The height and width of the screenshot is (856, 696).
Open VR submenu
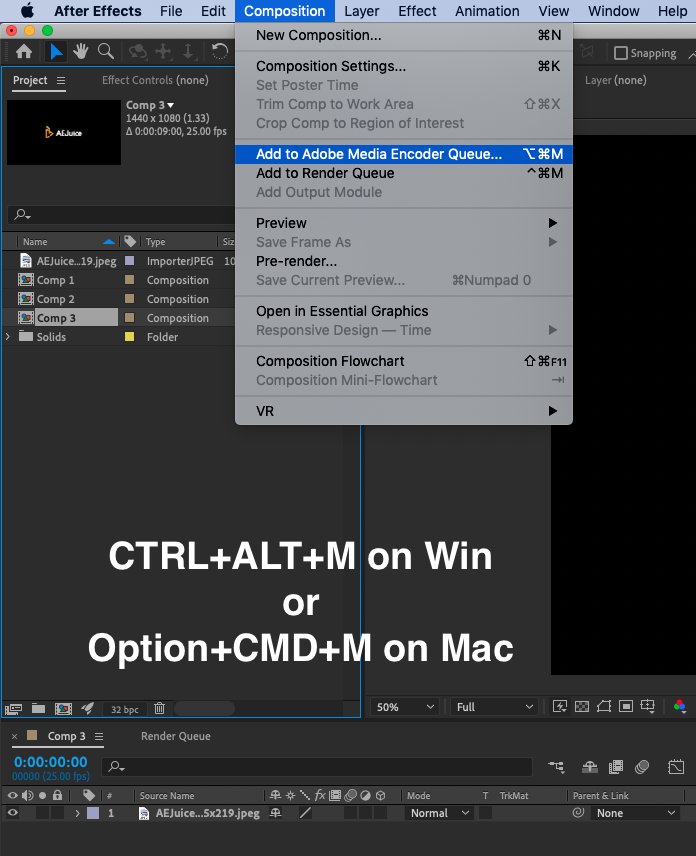coord(403,411)
